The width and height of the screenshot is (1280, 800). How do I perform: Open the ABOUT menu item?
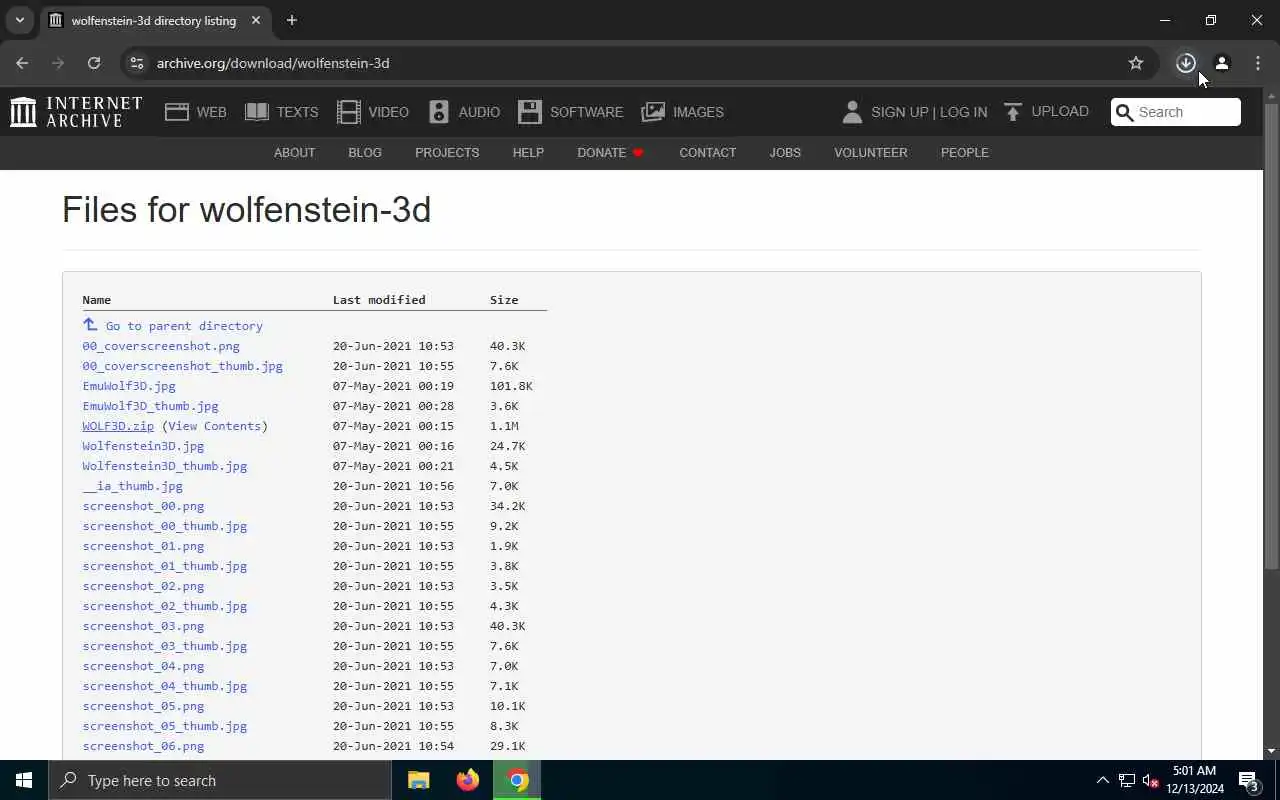tap(294, 152)
